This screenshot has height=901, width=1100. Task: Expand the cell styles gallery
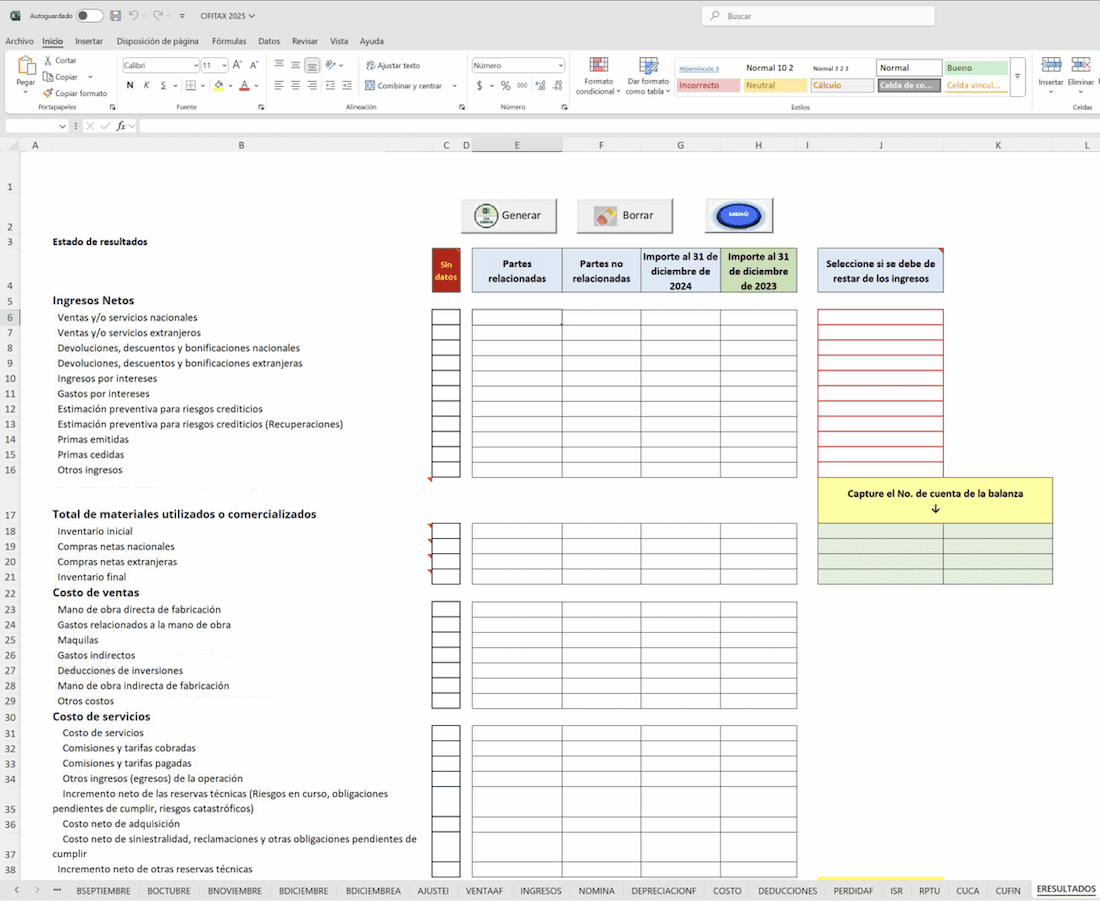[1018, 77]
